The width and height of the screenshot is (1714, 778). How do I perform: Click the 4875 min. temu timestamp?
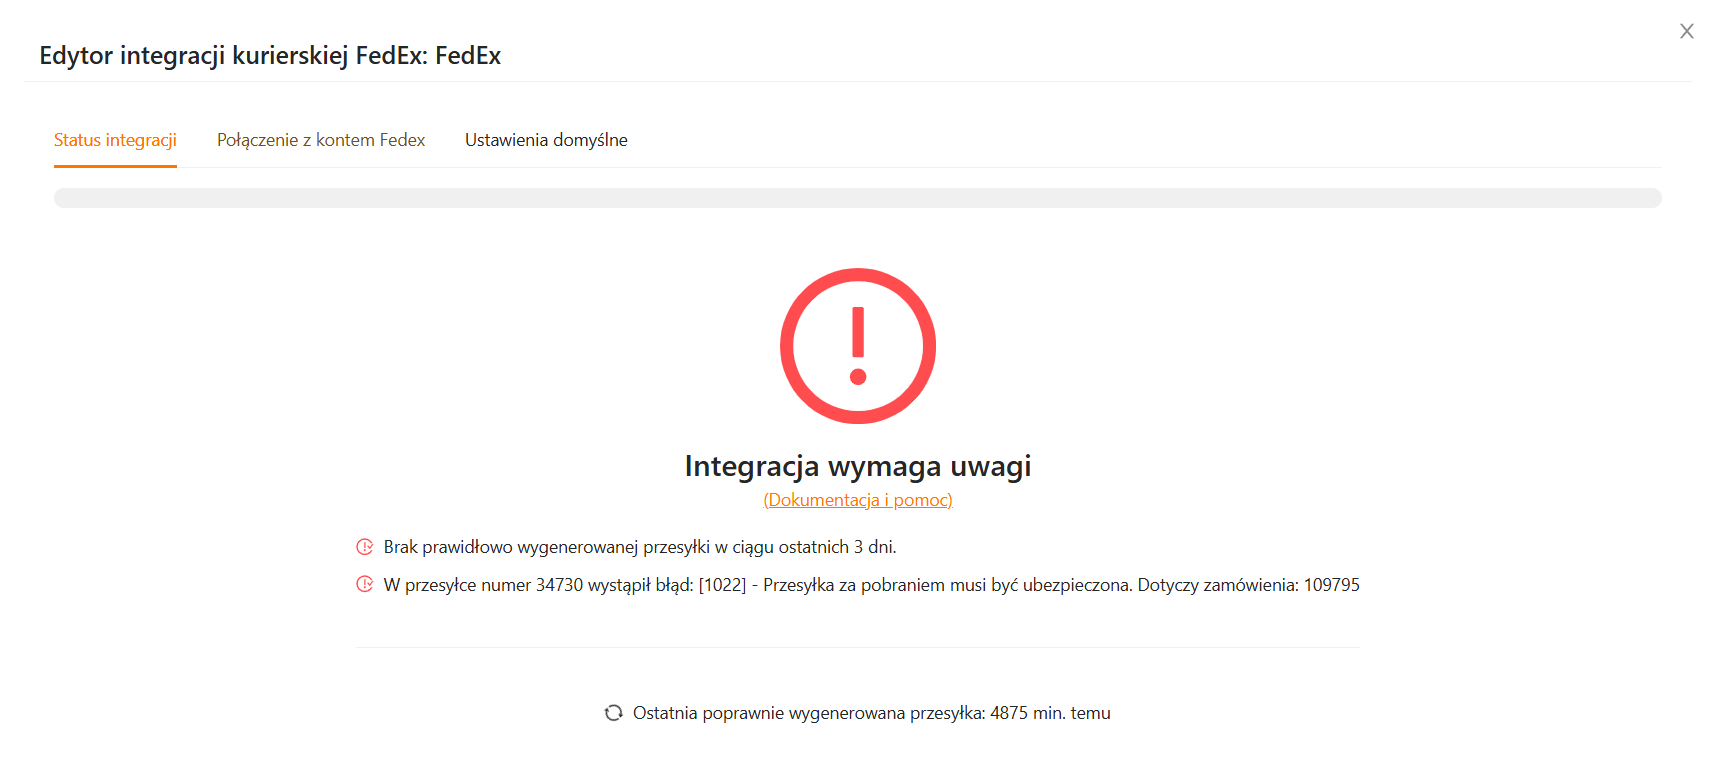pyautogui.click(x=1050, y=713)
